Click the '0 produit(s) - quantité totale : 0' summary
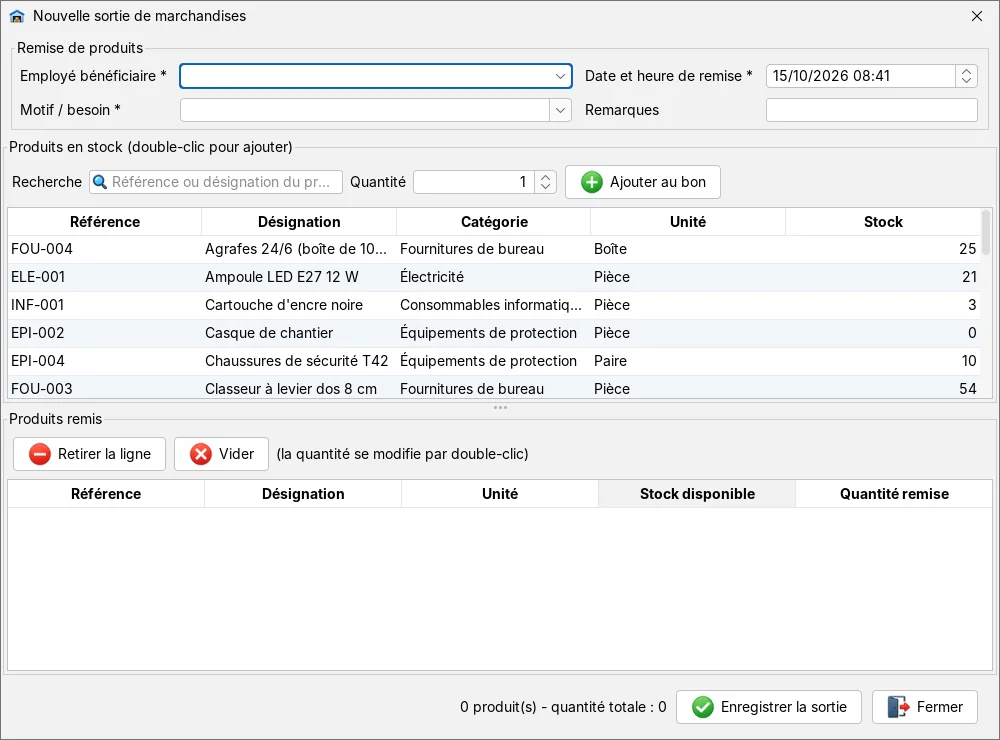This screenshot has width=1000, height=740. [x=563, y=707]
